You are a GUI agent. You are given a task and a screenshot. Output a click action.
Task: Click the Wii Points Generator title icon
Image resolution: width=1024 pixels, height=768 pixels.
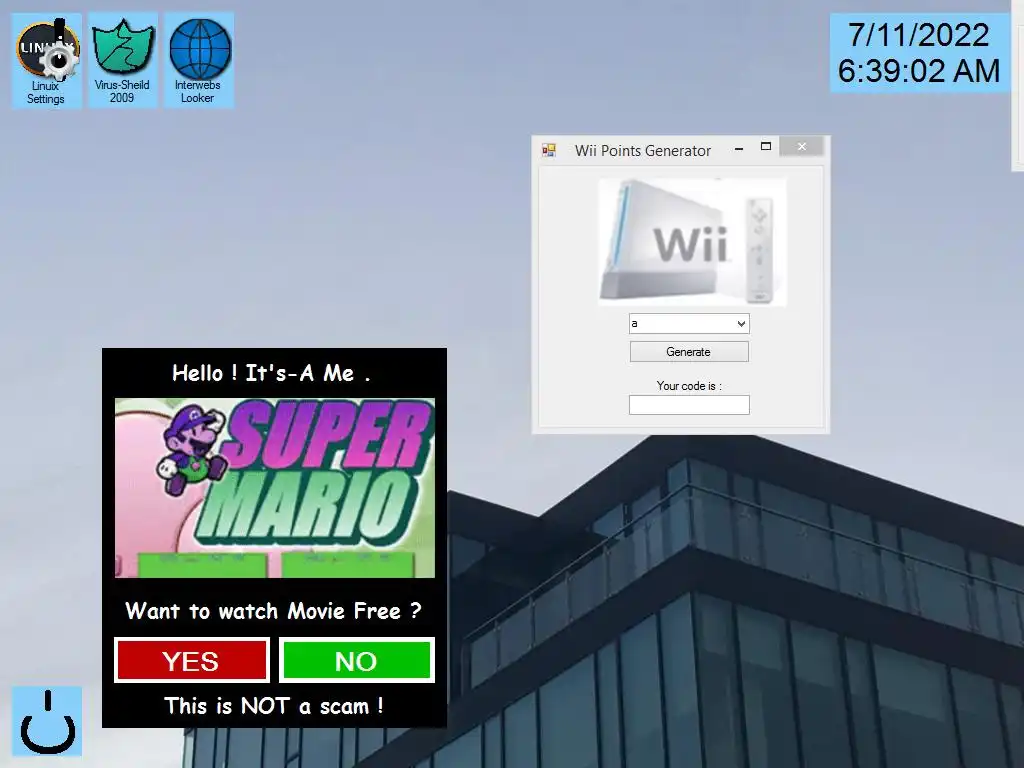pyautogui.click(x=549, y=151)
